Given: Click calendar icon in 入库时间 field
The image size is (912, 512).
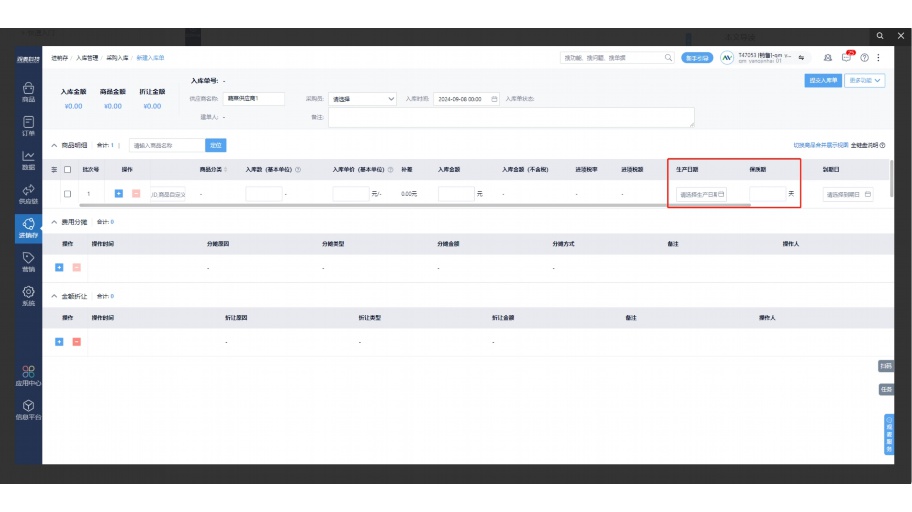Looking at the screenshot, I should click(494, 99).
